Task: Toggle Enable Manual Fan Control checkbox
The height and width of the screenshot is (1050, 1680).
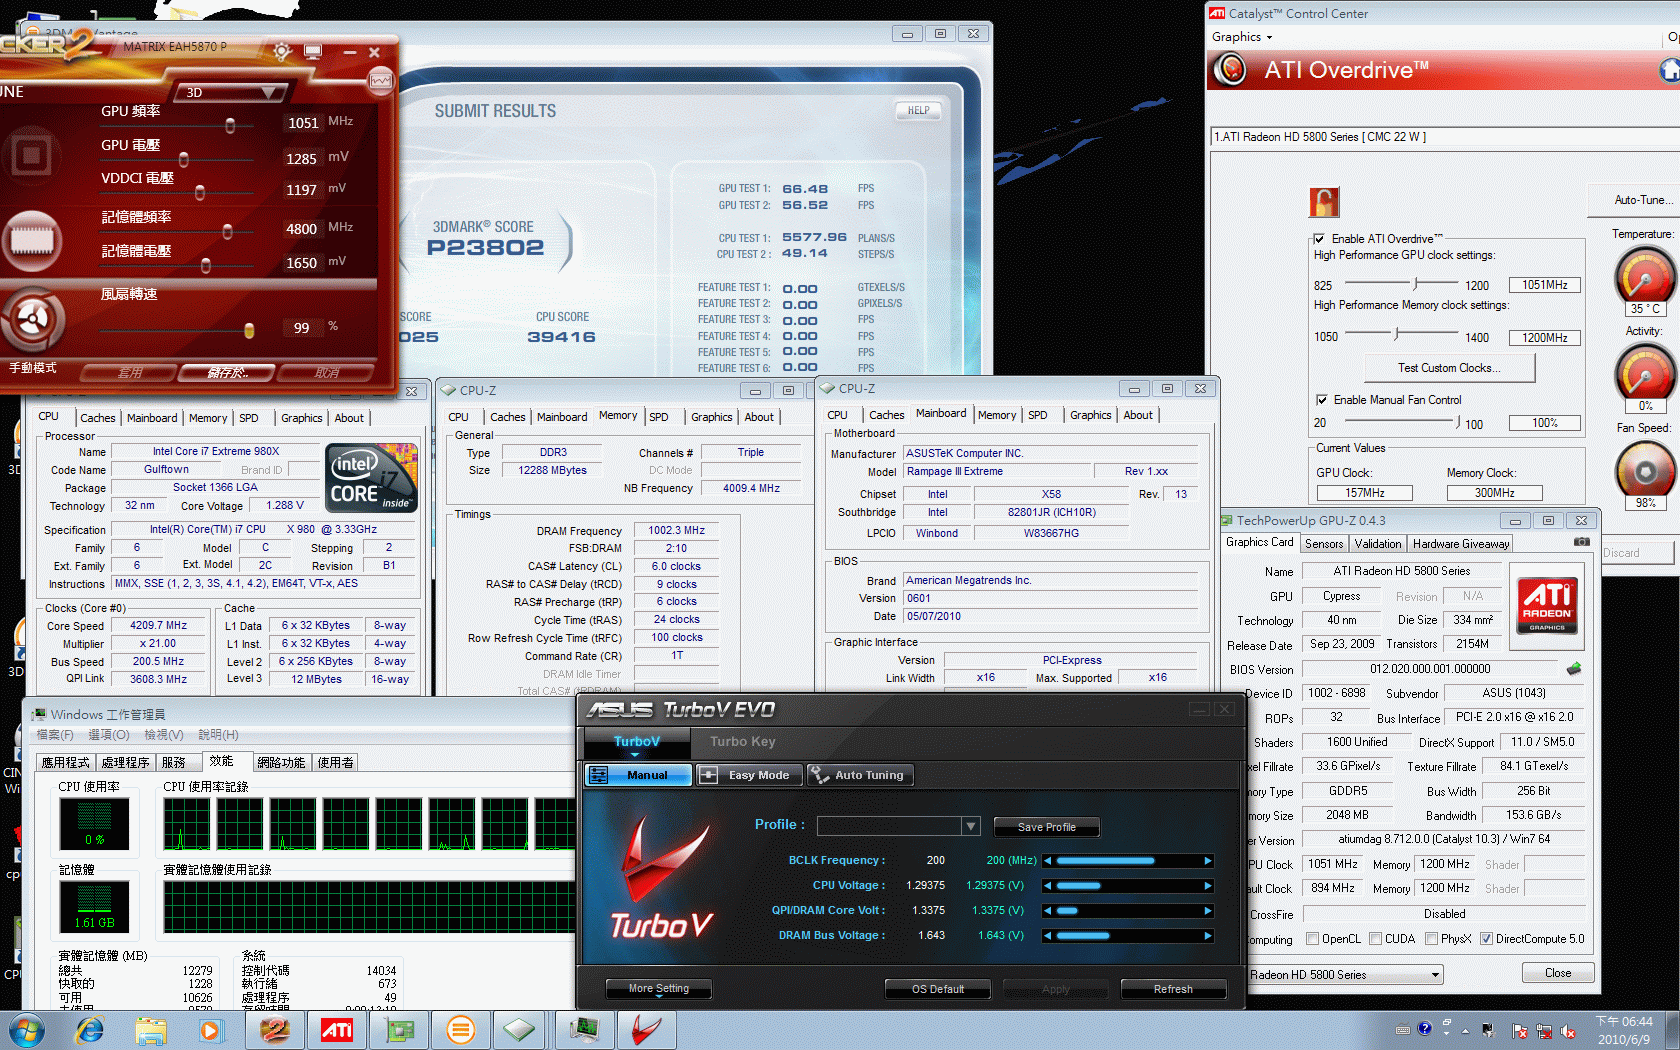Action: click(1321, 400)
